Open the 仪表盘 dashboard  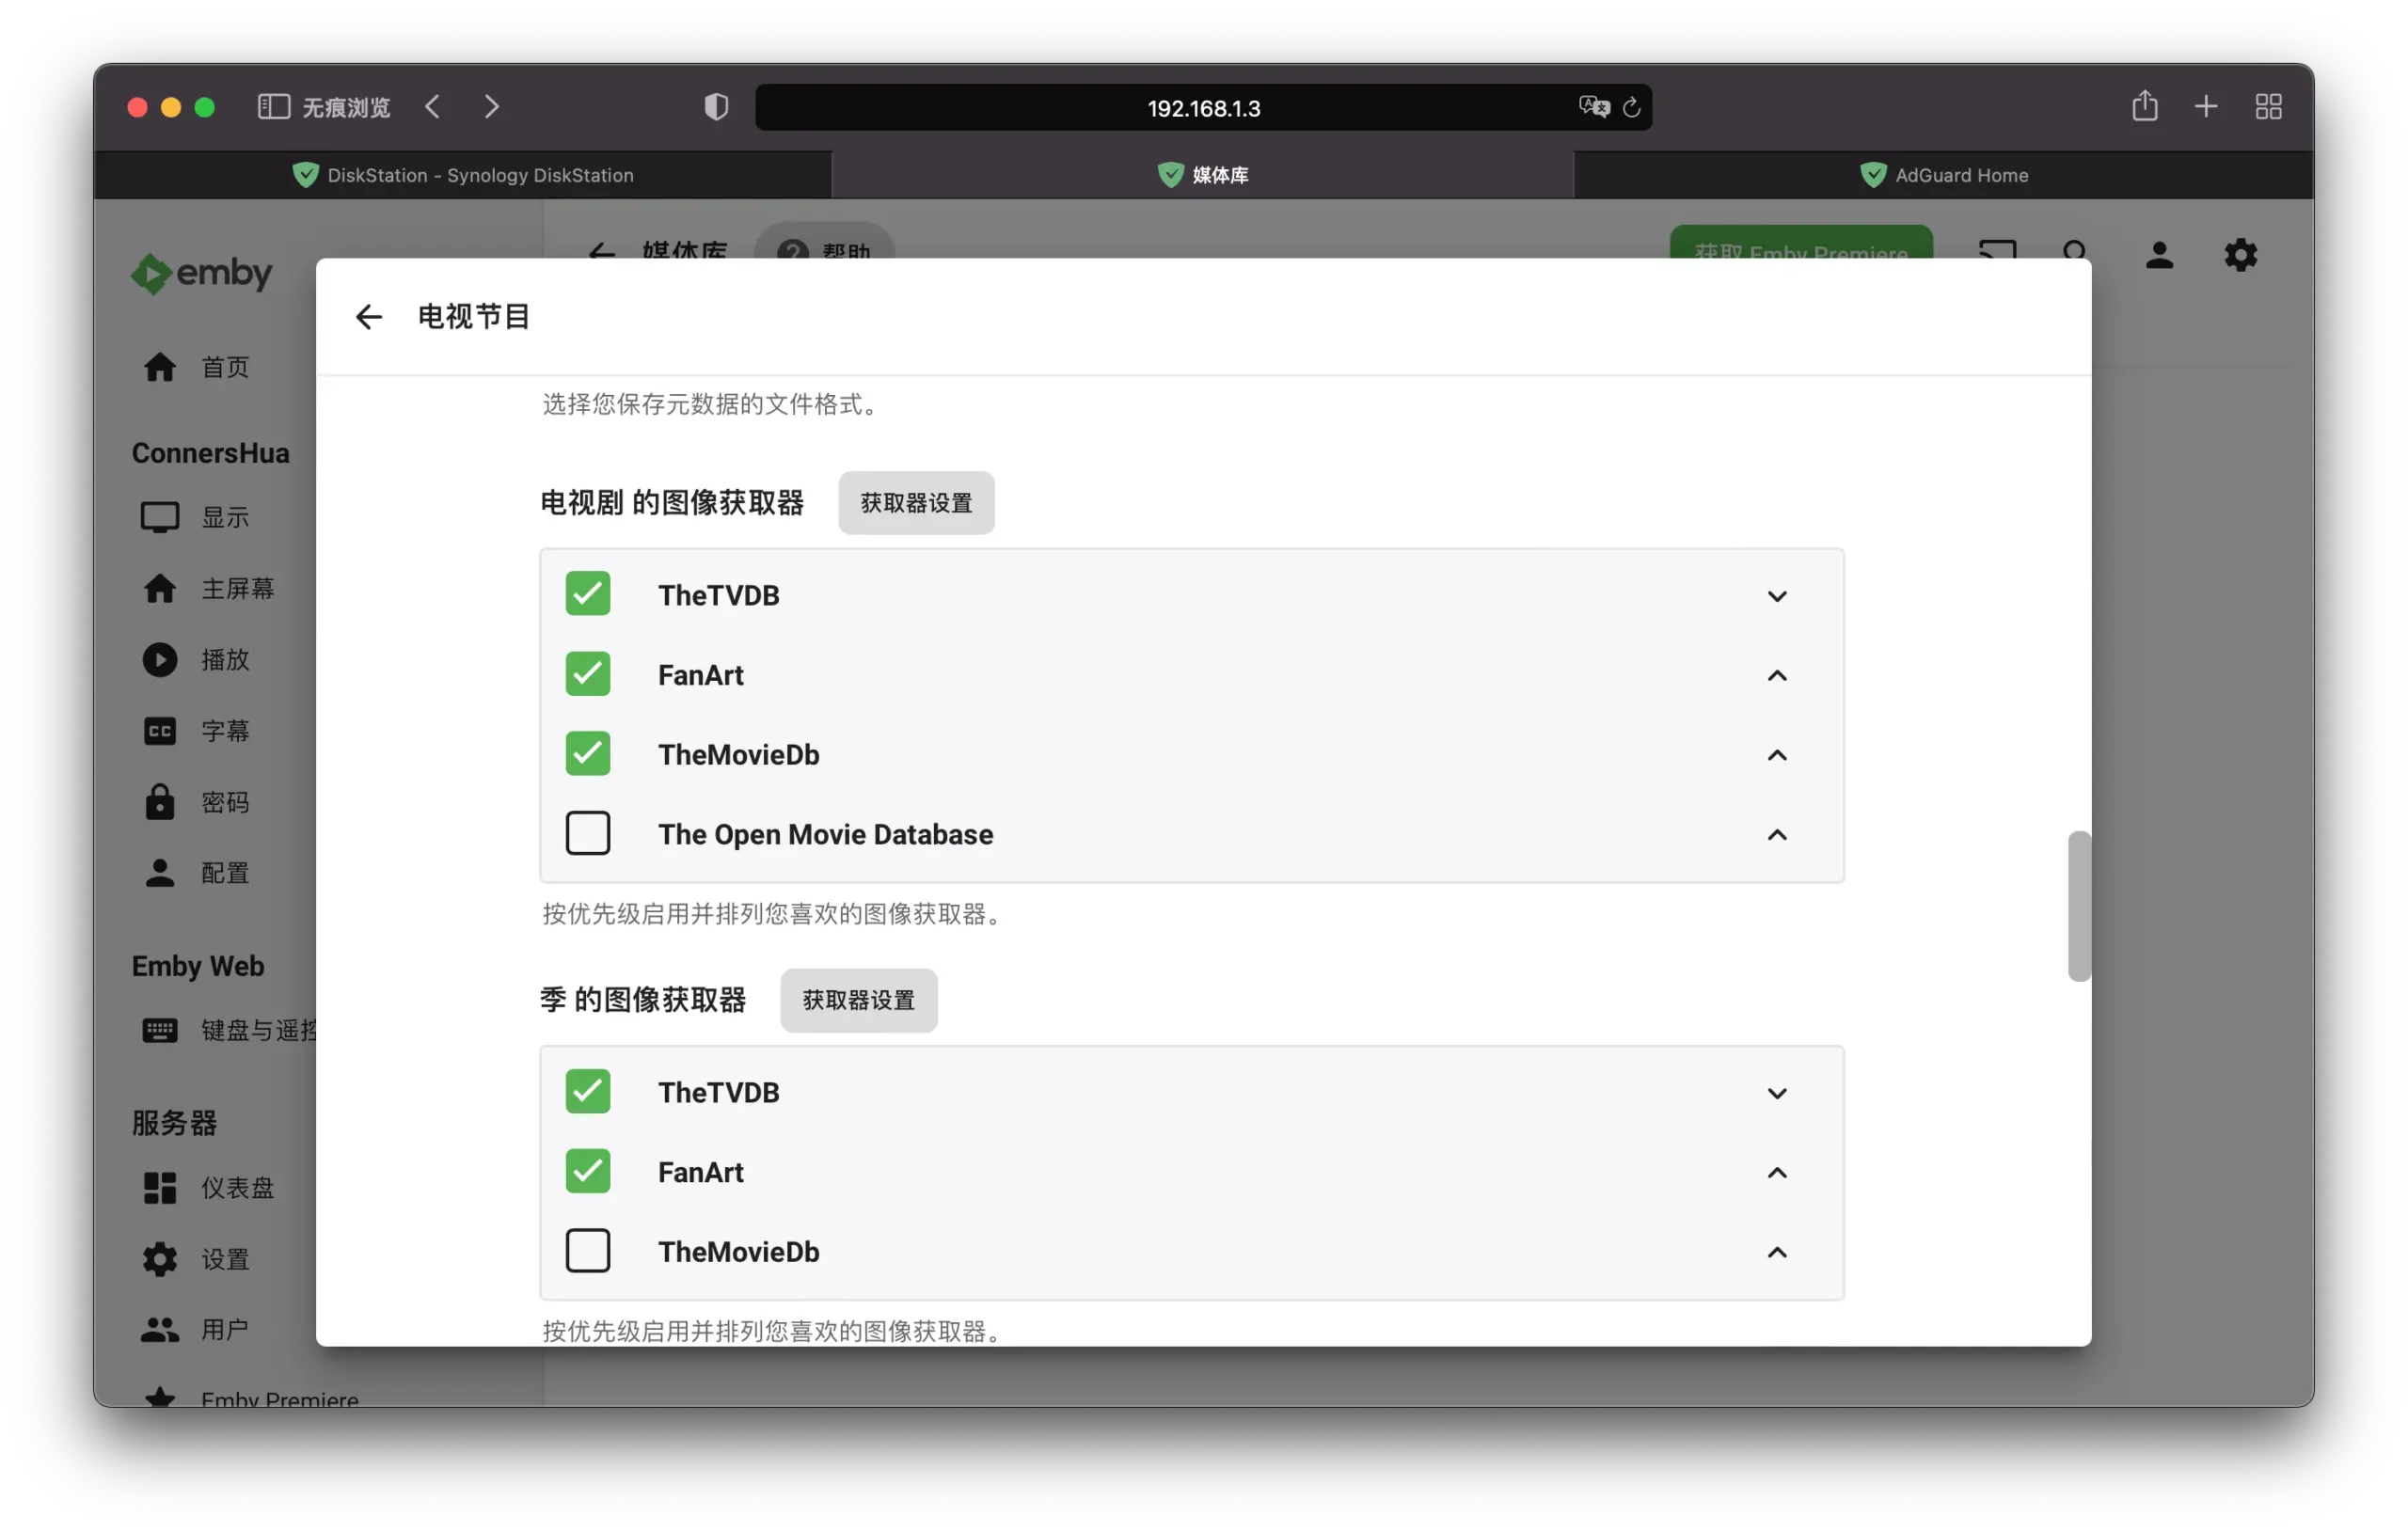tap(236, 1188)
